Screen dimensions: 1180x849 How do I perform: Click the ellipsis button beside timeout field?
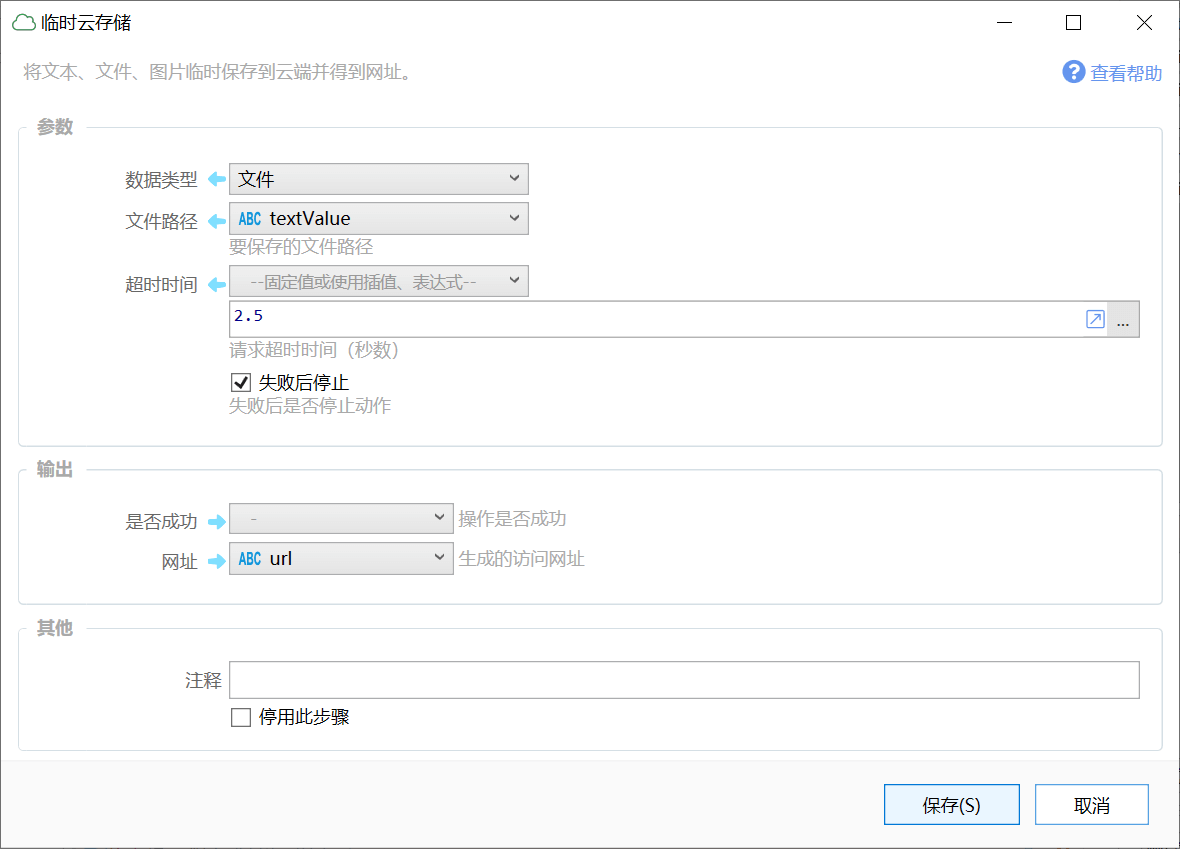click(1123, 320)
